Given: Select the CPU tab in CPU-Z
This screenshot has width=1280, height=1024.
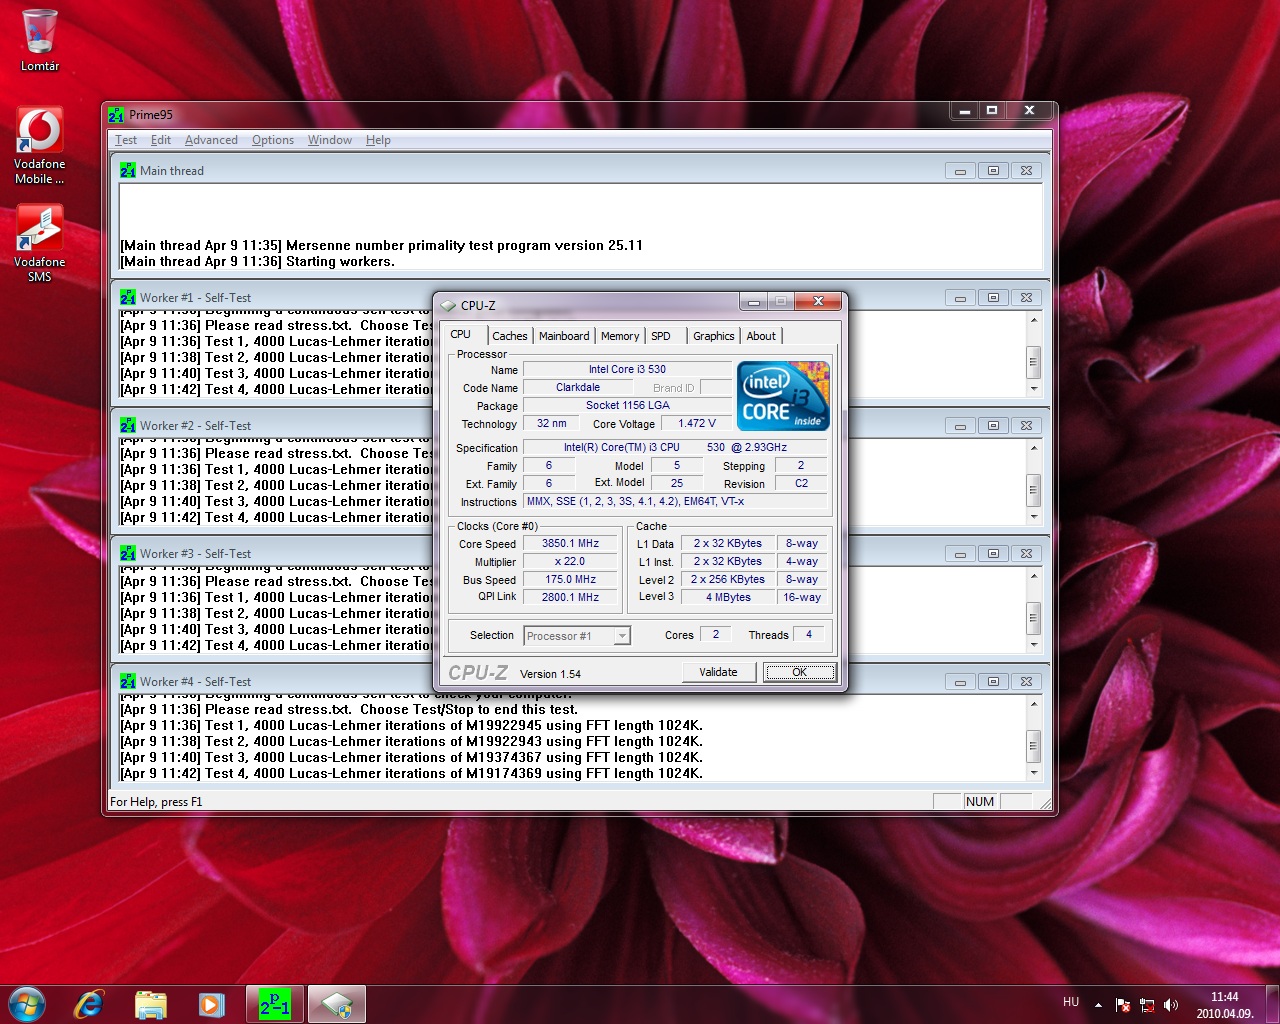Looking at the screenshot, I should coord(461,334).
